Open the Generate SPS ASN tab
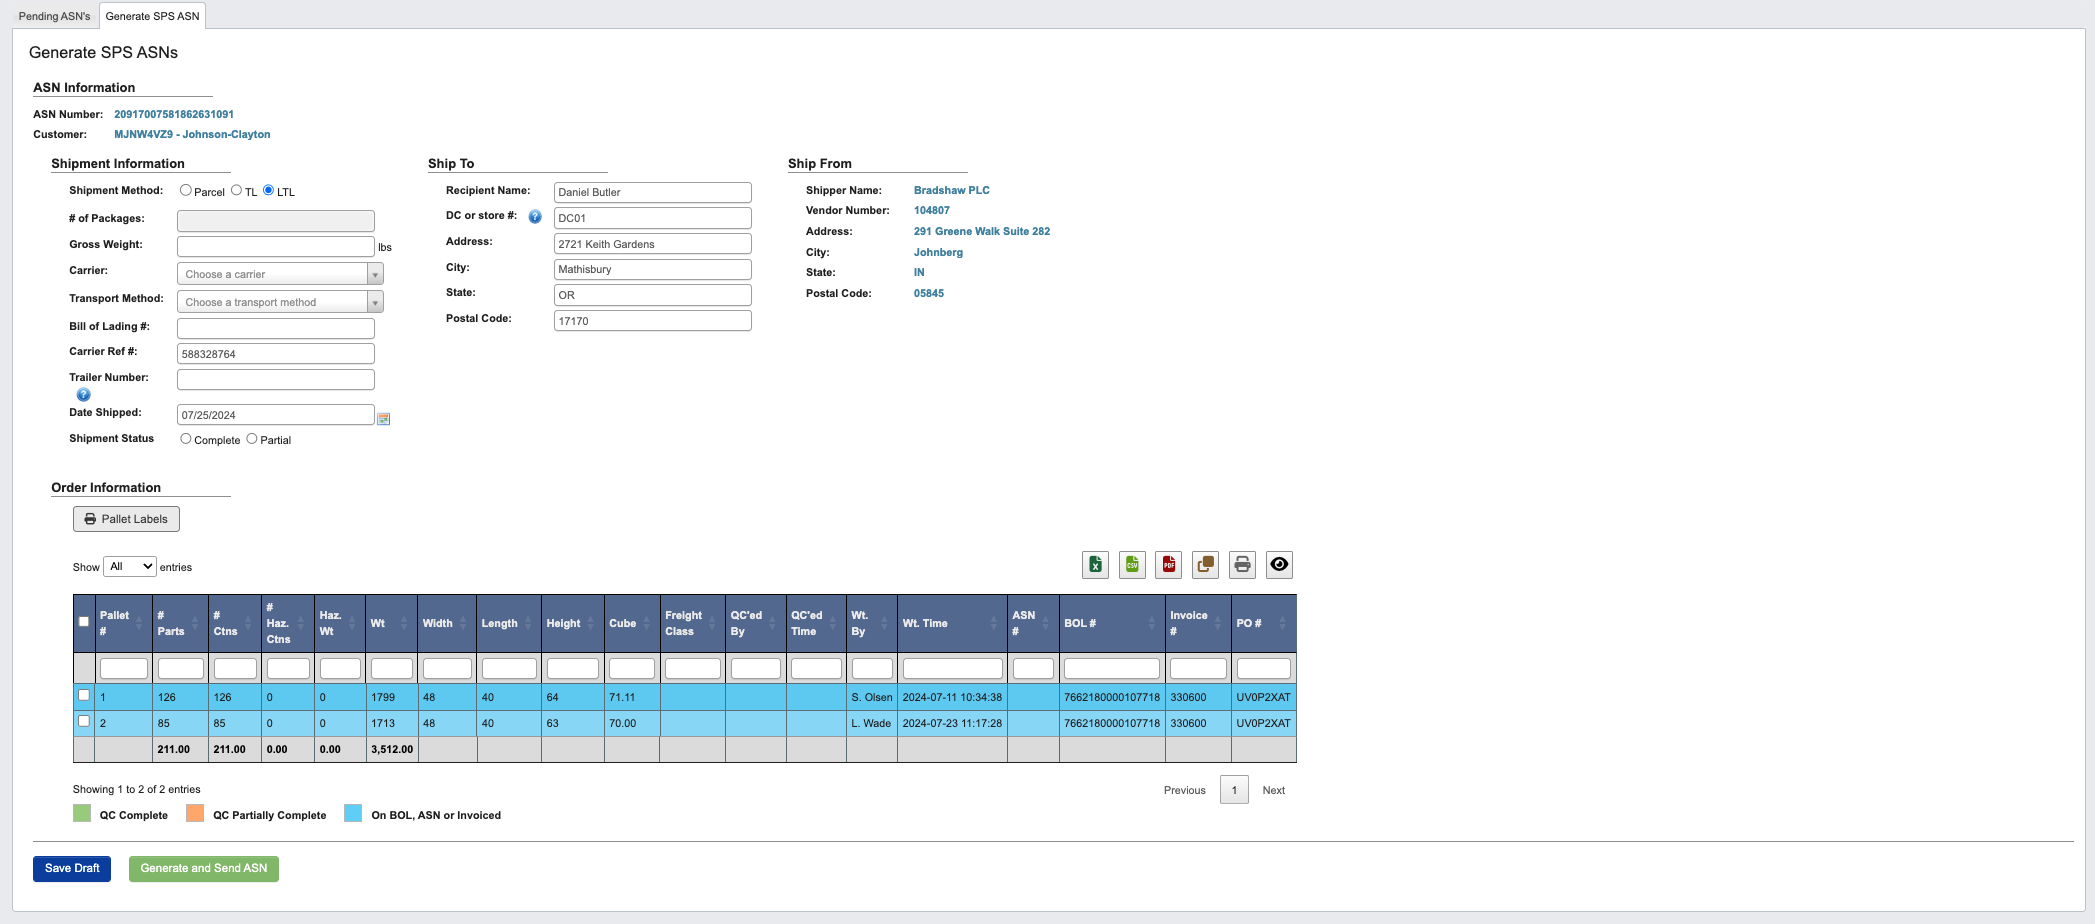The width and height of the screenshot is (2095, 924). [x=151, y=16]
